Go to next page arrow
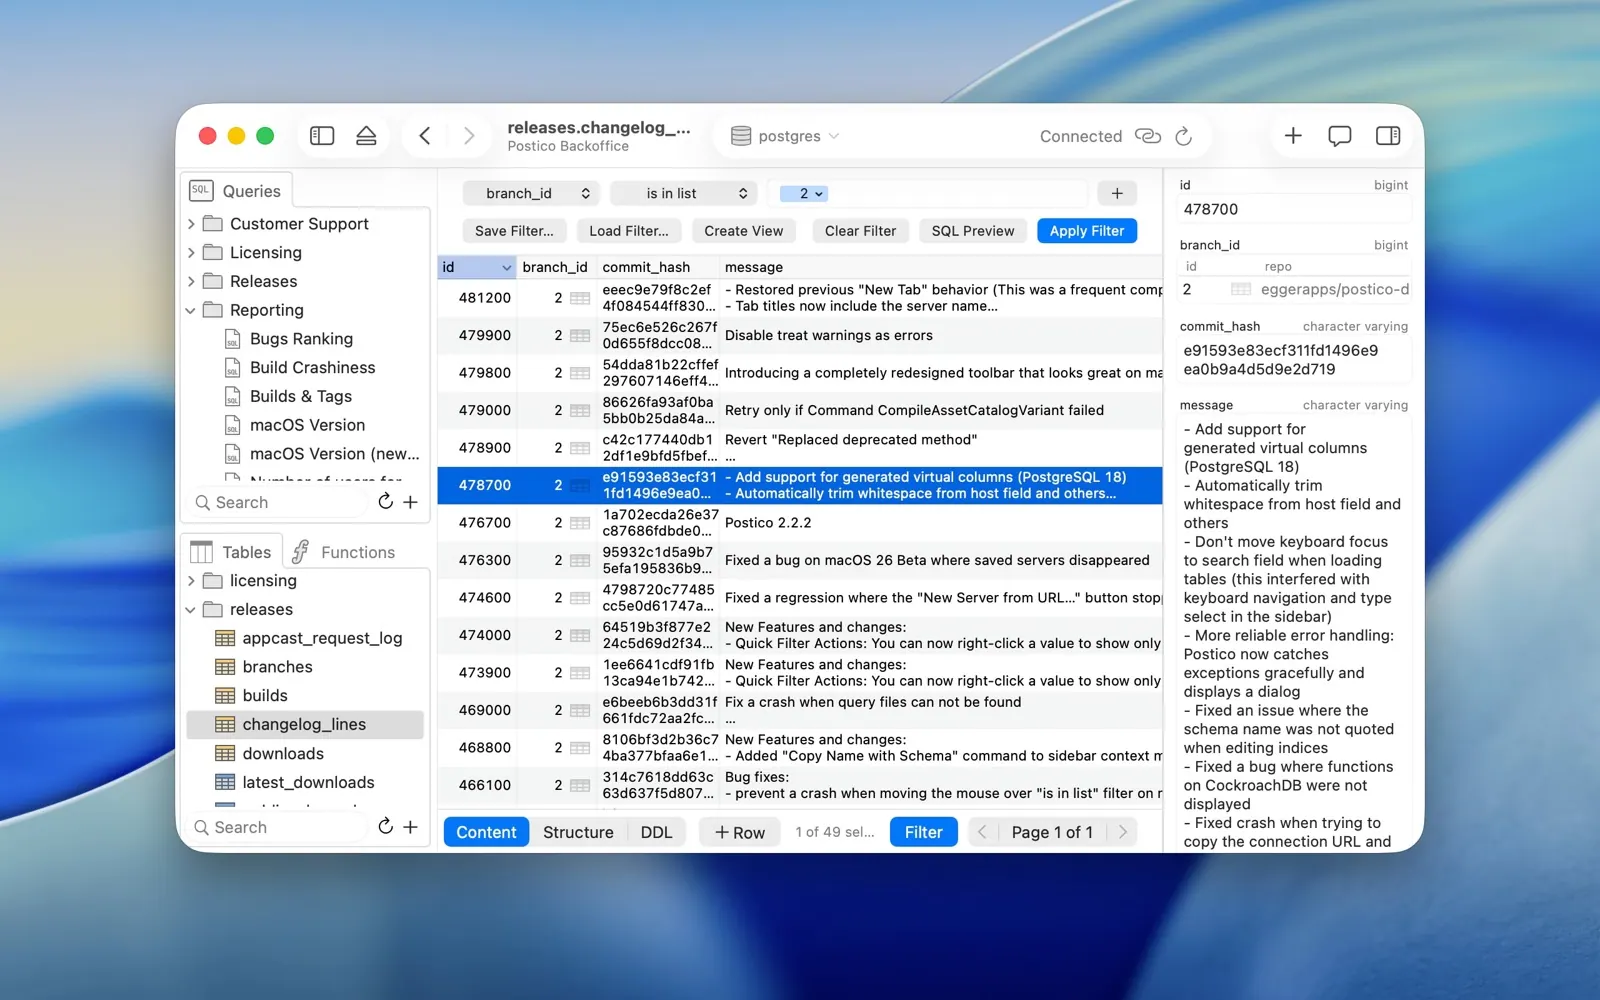The image size is (1600, 1000). (x=1123, y=832)
